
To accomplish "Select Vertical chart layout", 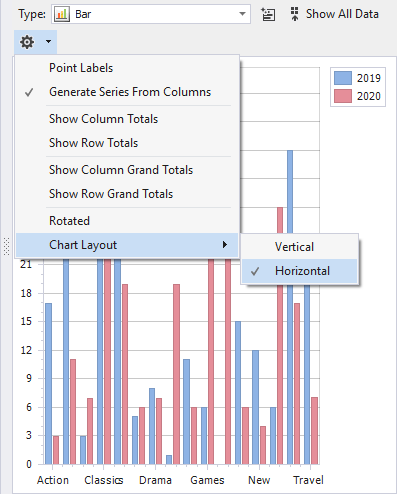I will [300, 247].
